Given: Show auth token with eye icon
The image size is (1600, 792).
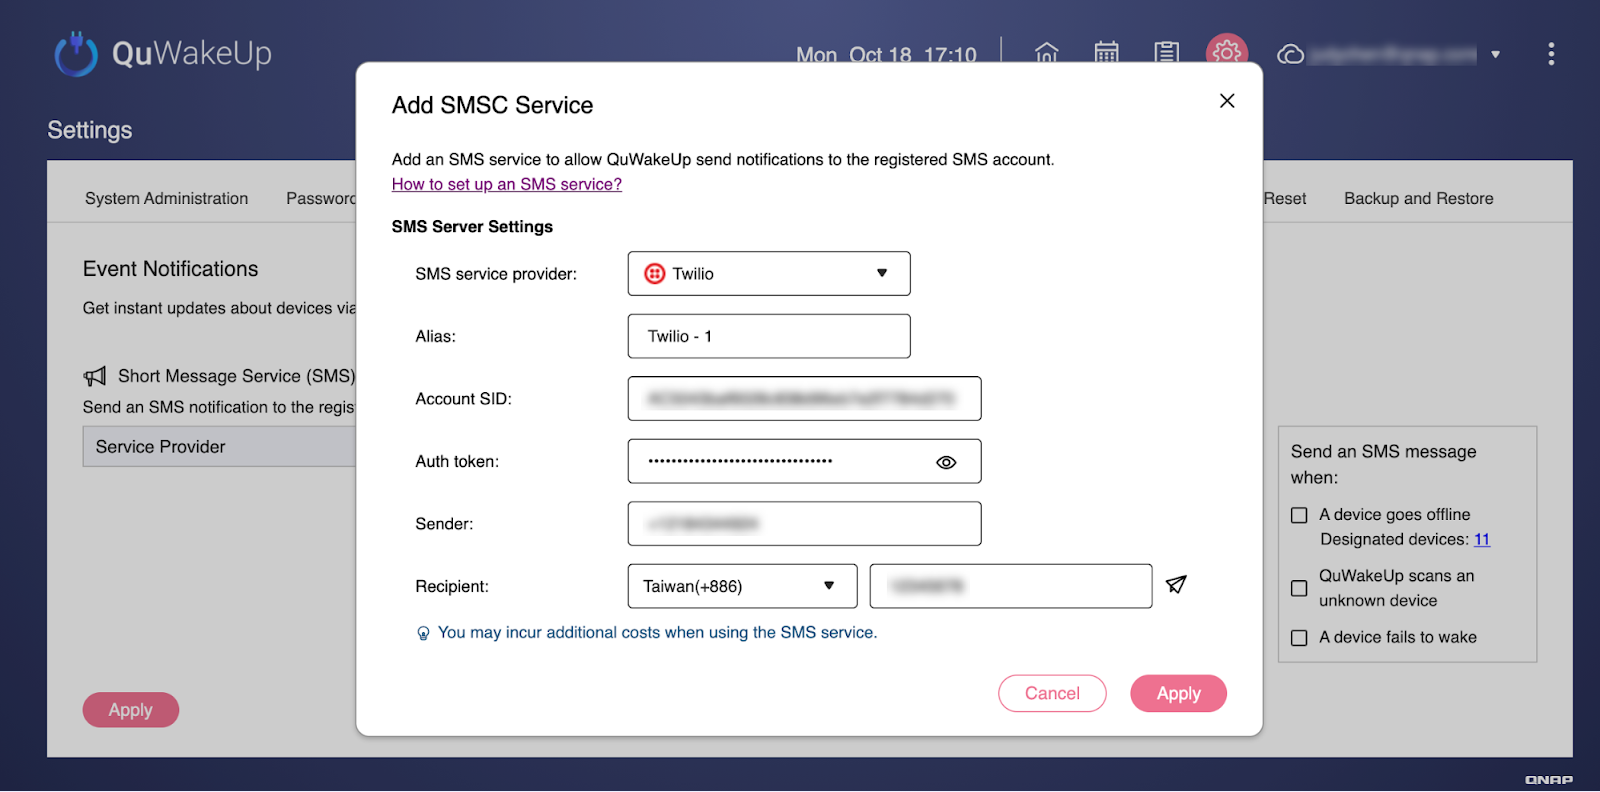Looking at the screenshot, I should pos(946,462).
